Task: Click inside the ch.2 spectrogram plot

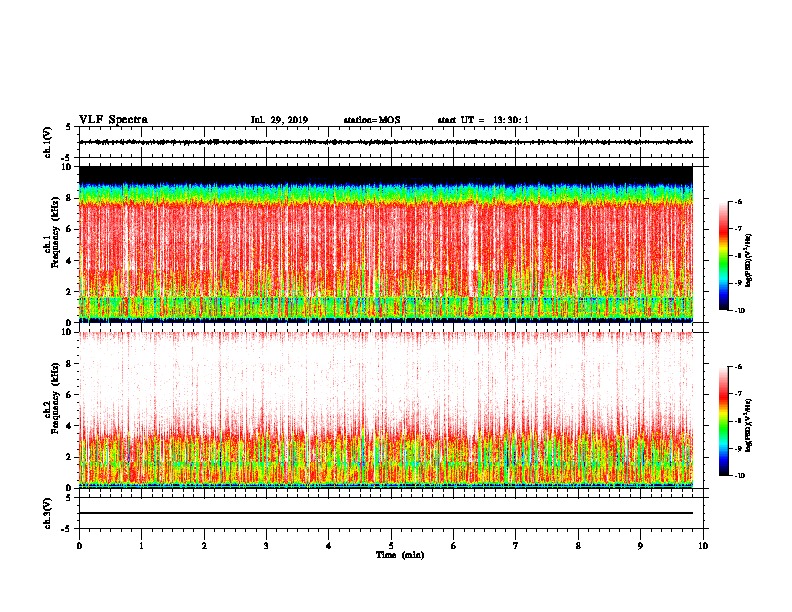Action: pyautogui.click(x=386, y=410)
